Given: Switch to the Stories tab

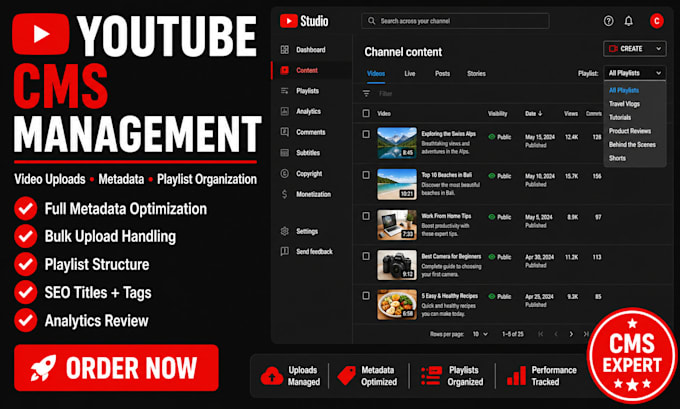Looking at the screenshot, I should point(476,74).
